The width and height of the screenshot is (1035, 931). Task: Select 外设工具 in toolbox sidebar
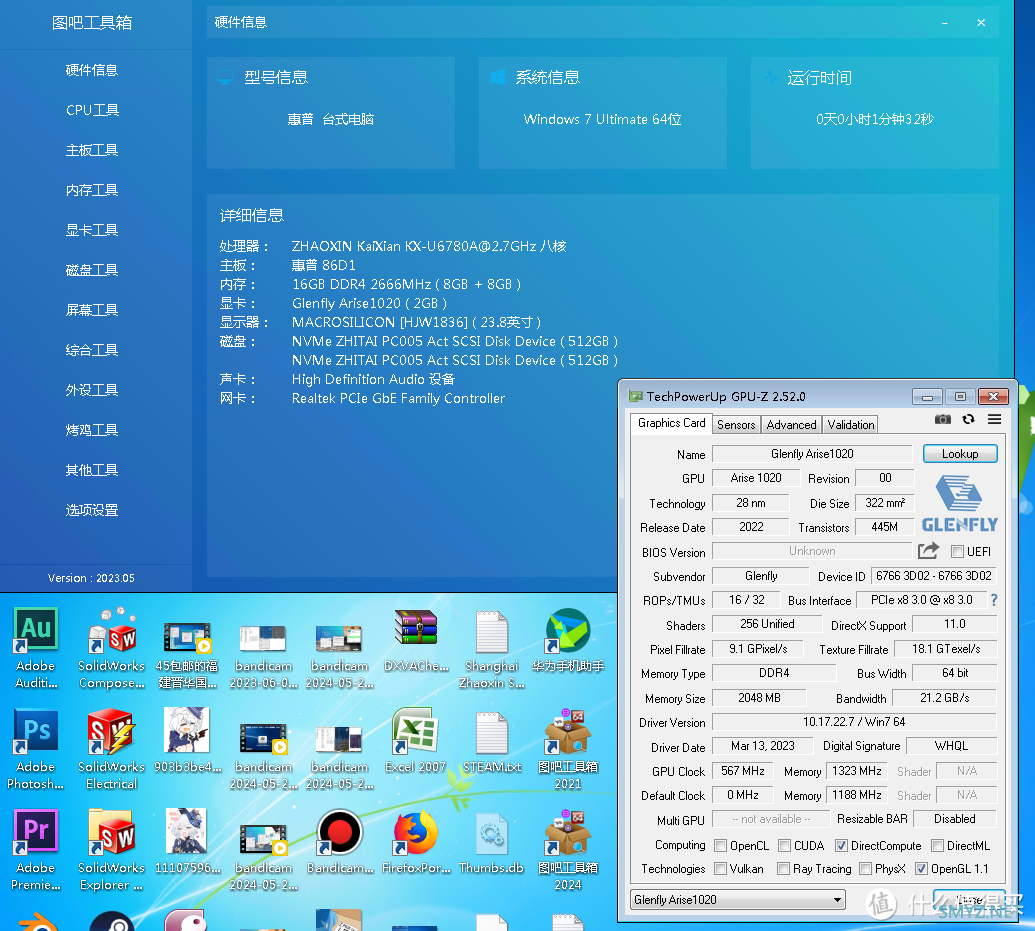[92, 390]
